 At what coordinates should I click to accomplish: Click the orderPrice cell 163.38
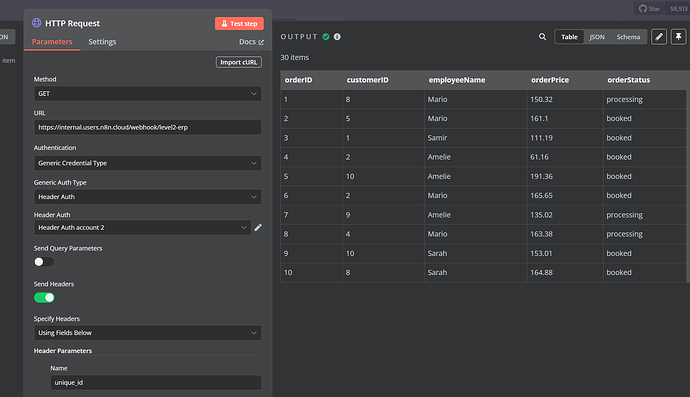click(565, 234)
